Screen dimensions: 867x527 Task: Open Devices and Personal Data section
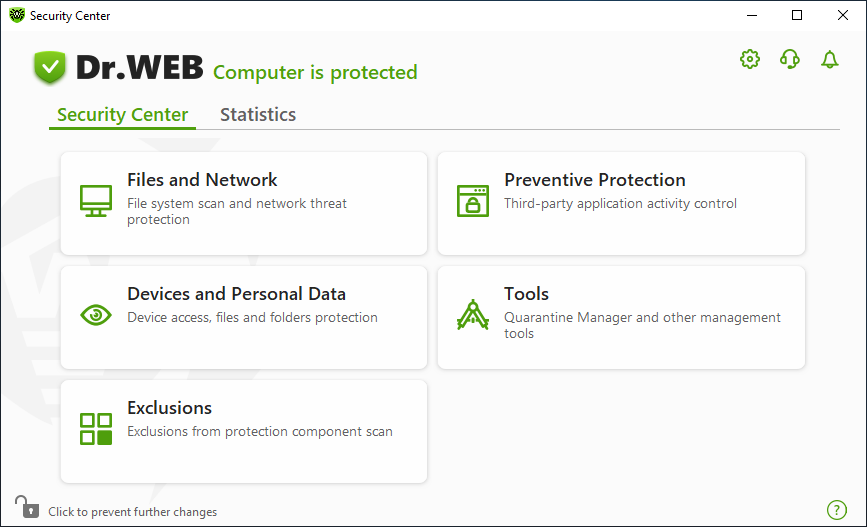point(244,317)
